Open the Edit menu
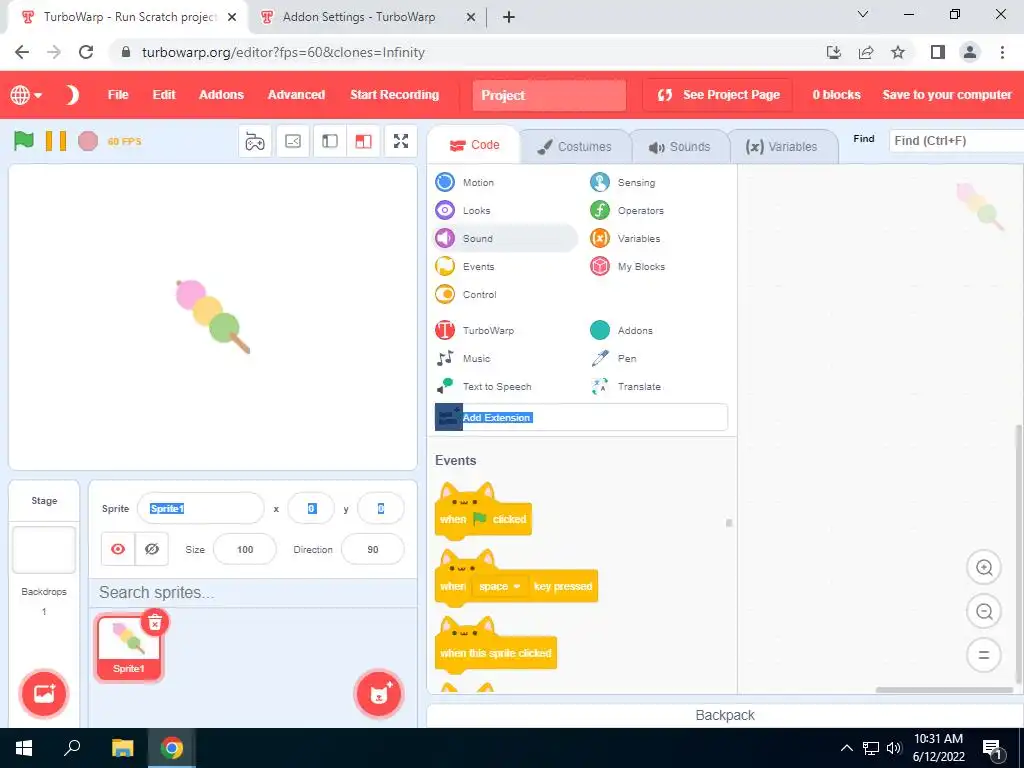 (x=164, y=95)
